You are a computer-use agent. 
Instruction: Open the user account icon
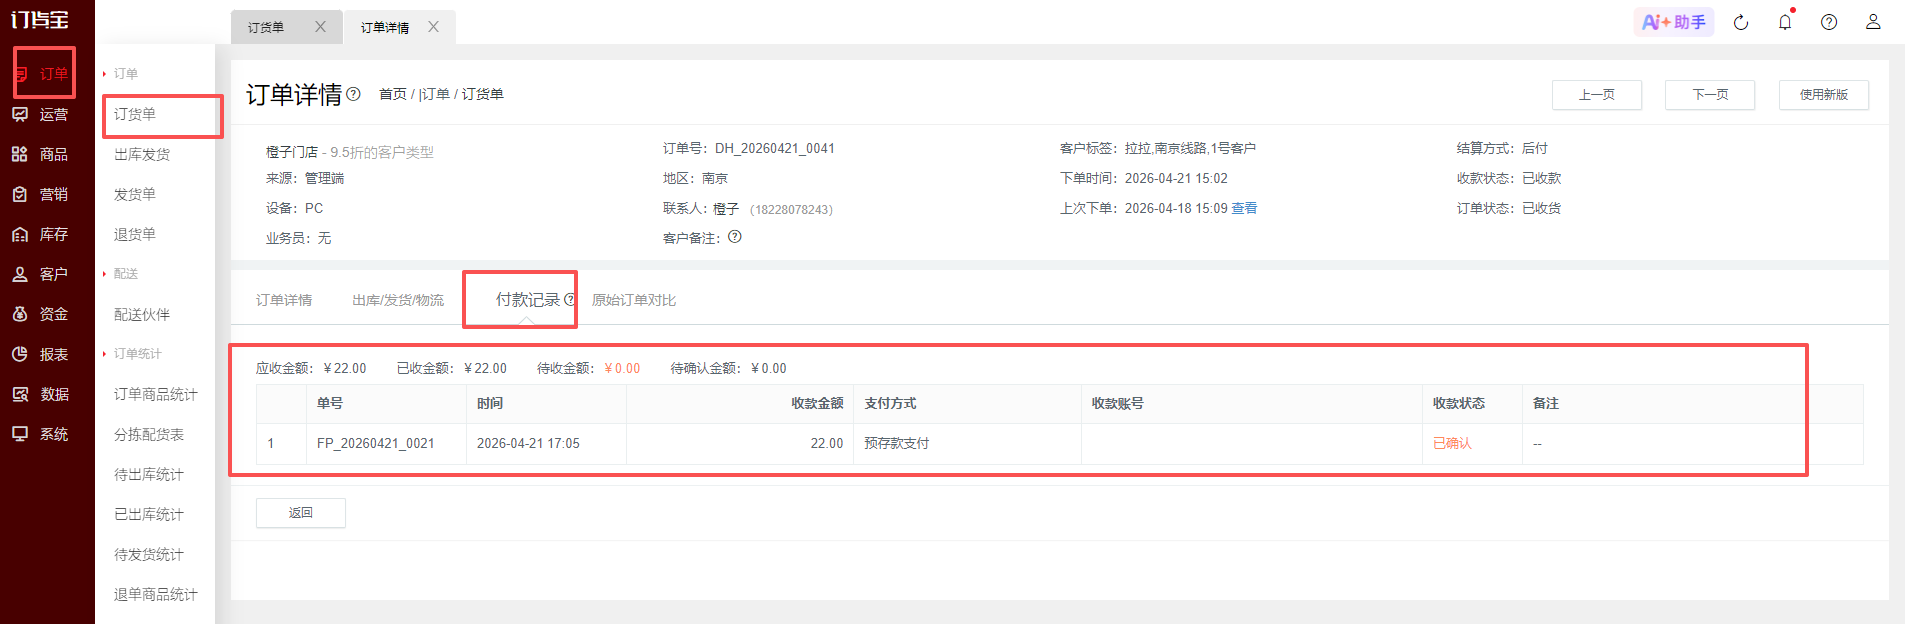1873,22
